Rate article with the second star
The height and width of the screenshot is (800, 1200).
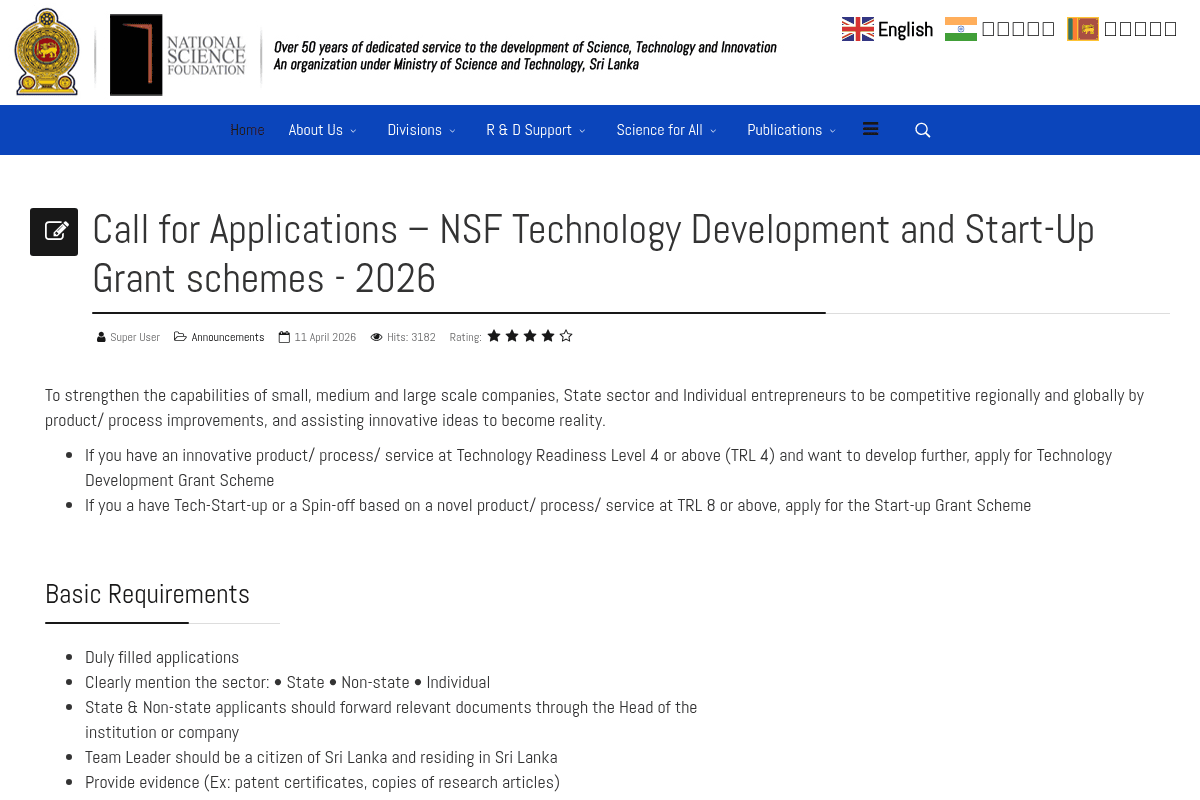[x=512, y=336]
